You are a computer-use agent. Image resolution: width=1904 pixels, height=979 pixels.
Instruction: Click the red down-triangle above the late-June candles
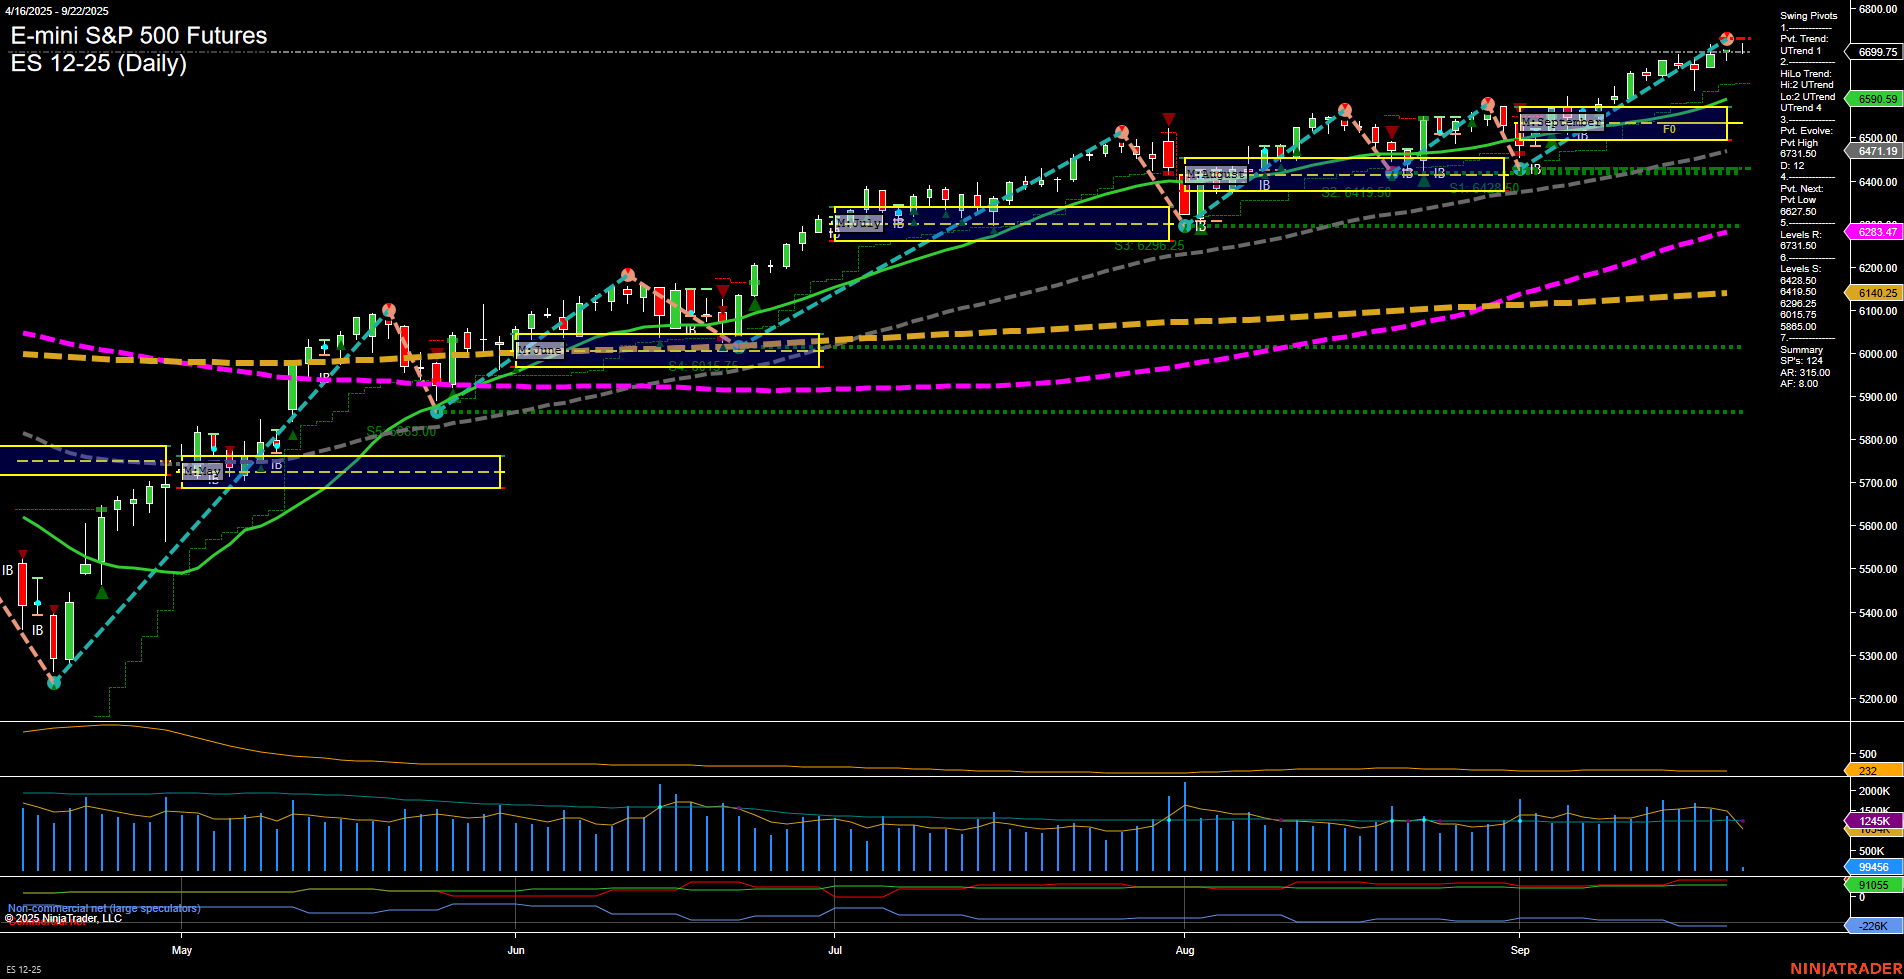tap(722, 290)
